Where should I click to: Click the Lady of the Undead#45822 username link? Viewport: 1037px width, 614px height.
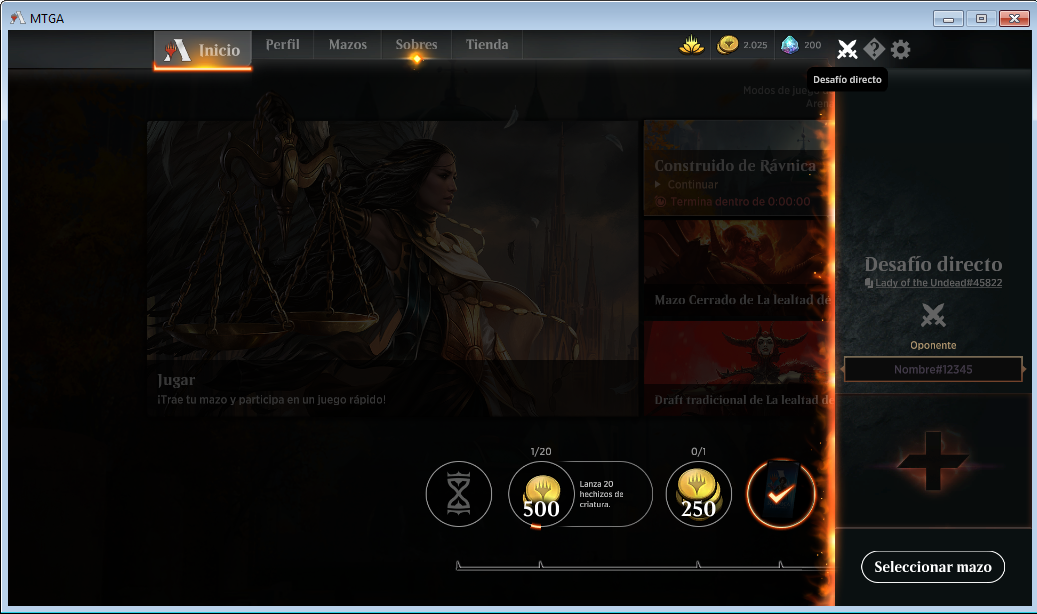pos(938,283)
